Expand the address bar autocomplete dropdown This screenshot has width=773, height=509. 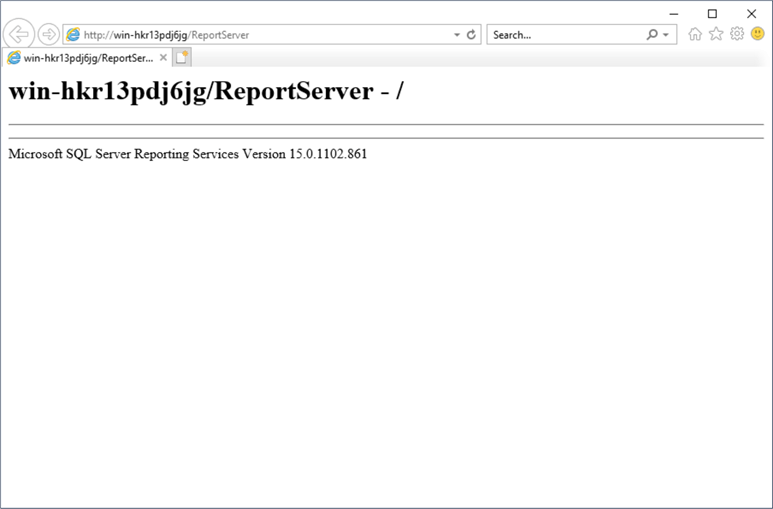tap(457, 35)
